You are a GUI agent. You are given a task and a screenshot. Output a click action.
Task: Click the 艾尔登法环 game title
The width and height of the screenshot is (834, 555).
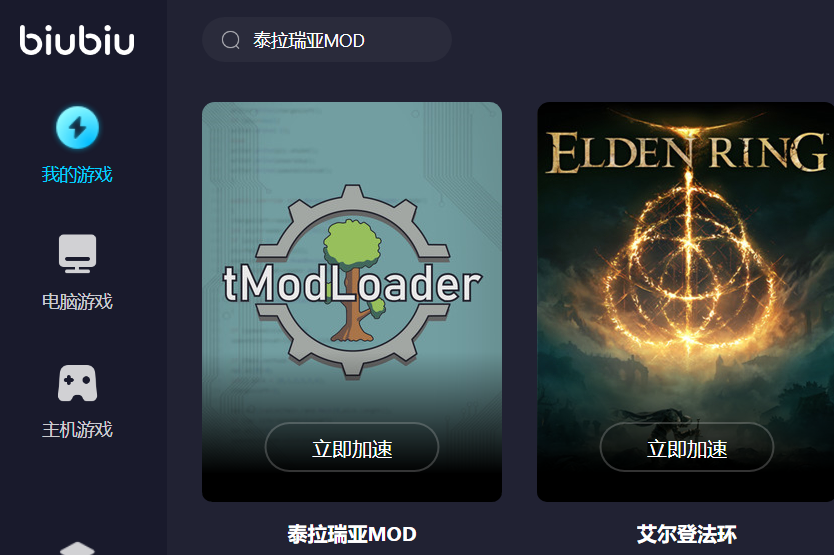[687, 534]
